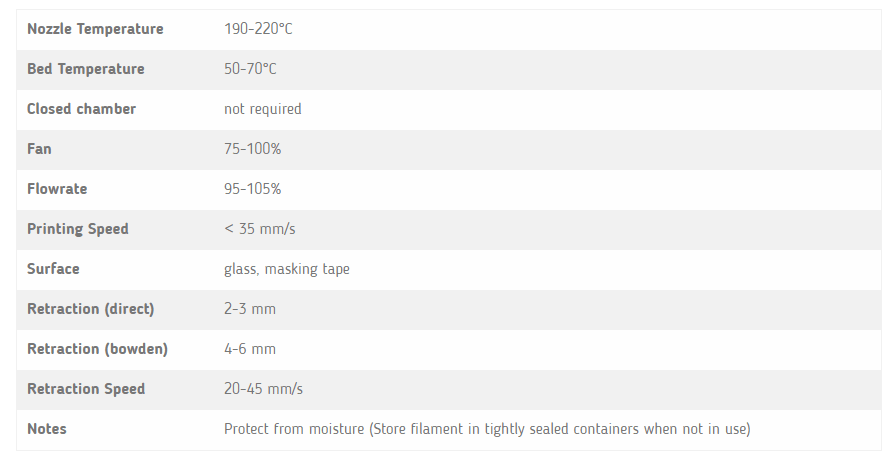Click the Retraction (bowden) label

click(97, 349)
